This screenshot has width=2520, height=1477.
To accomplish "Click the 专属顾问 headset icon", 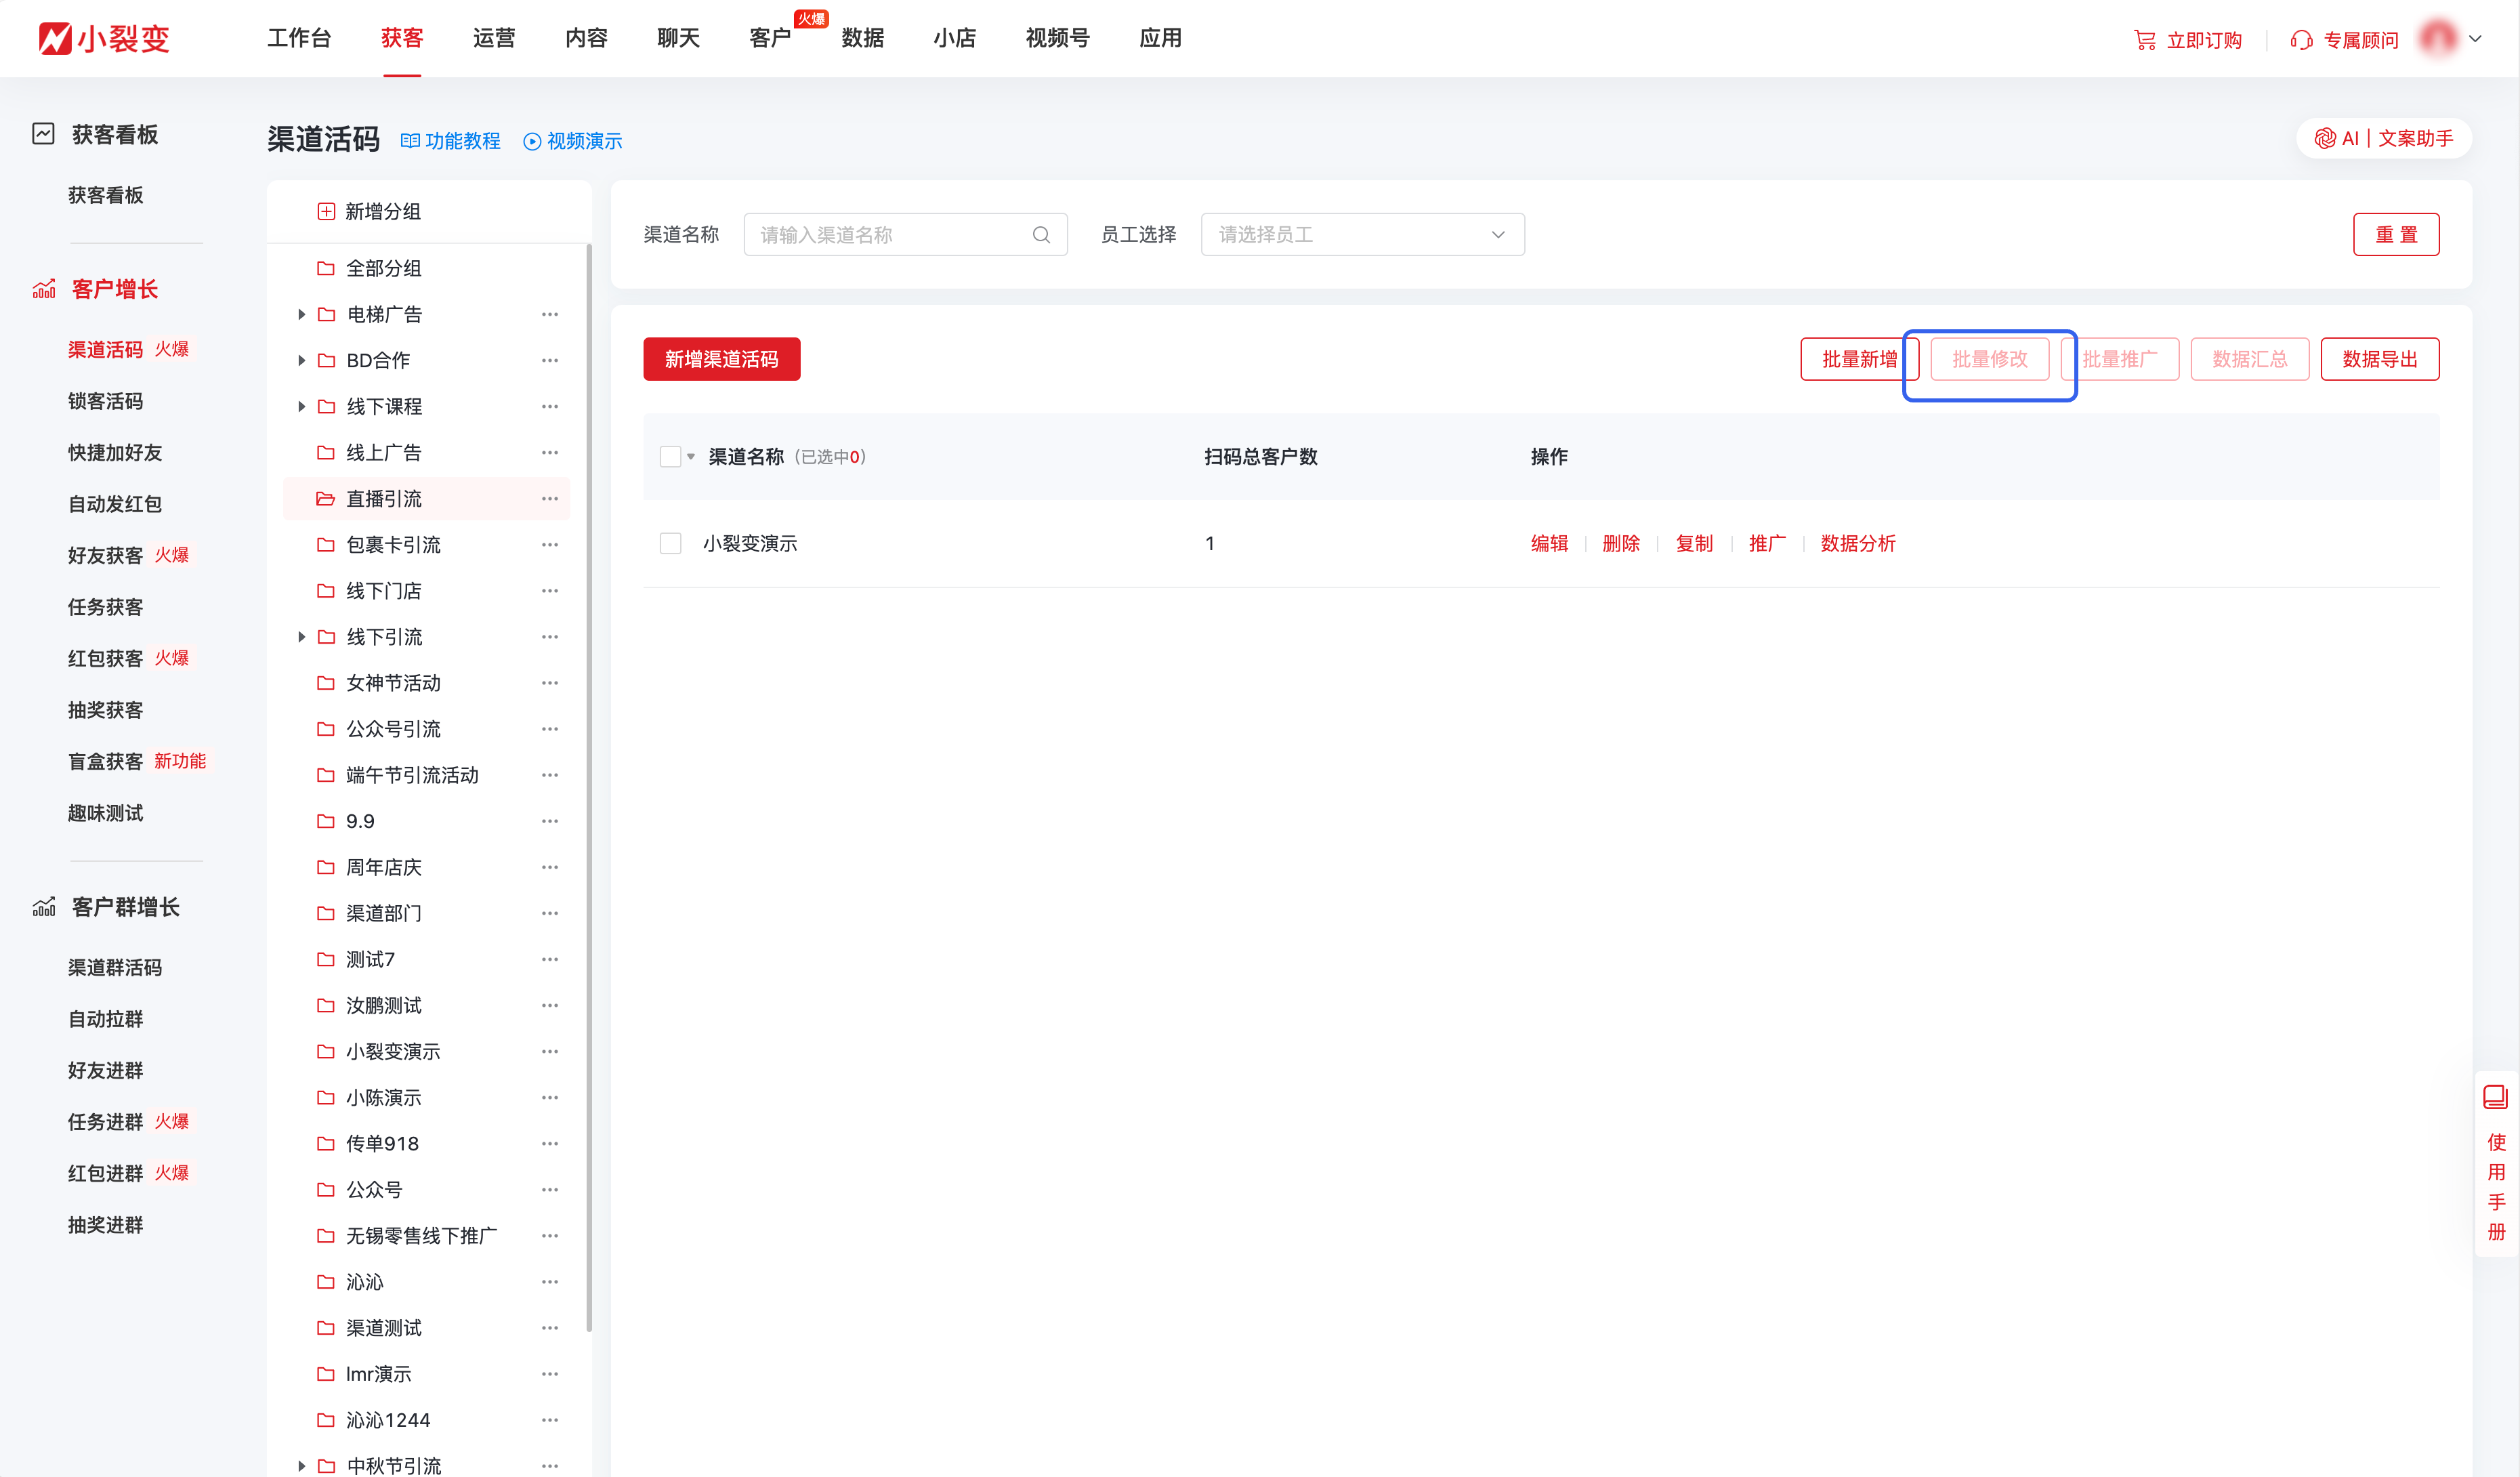I will (2301, 39).
